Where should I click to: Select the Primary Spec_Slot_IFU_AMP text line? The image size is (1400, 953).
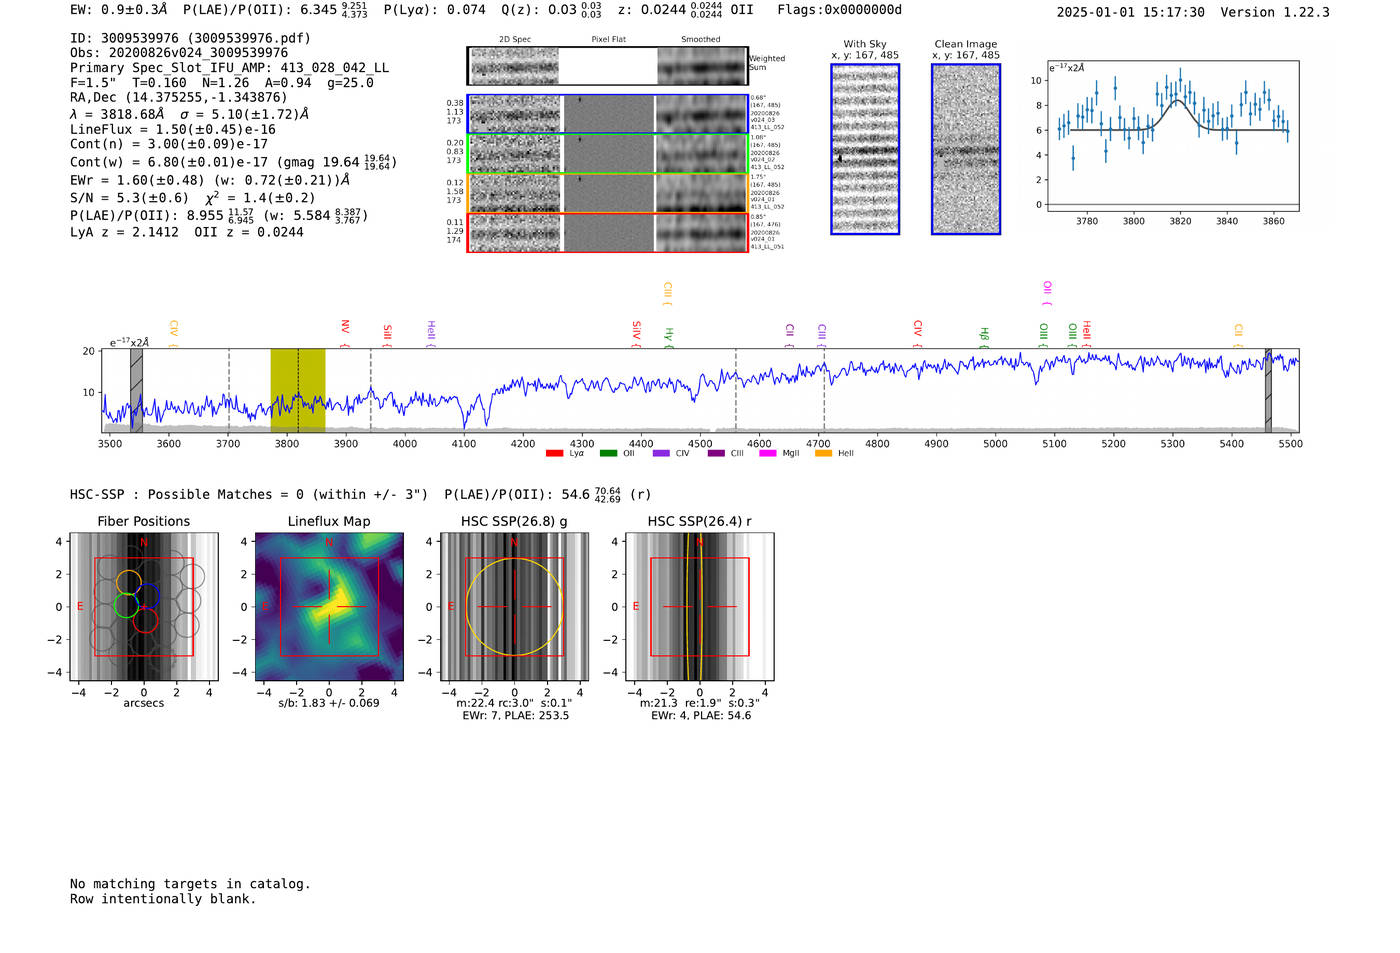point(230,68)
